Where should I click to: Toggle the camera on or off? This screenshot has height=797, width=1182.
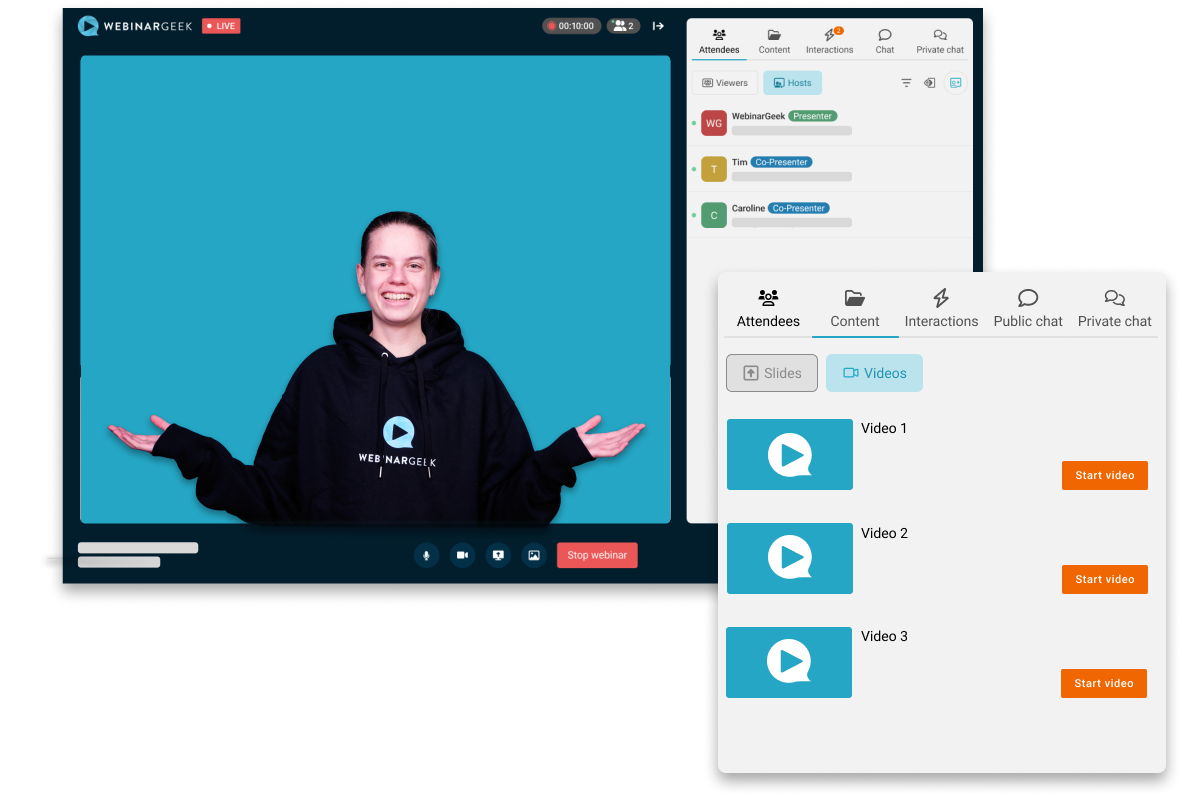[x=462, y=555]
